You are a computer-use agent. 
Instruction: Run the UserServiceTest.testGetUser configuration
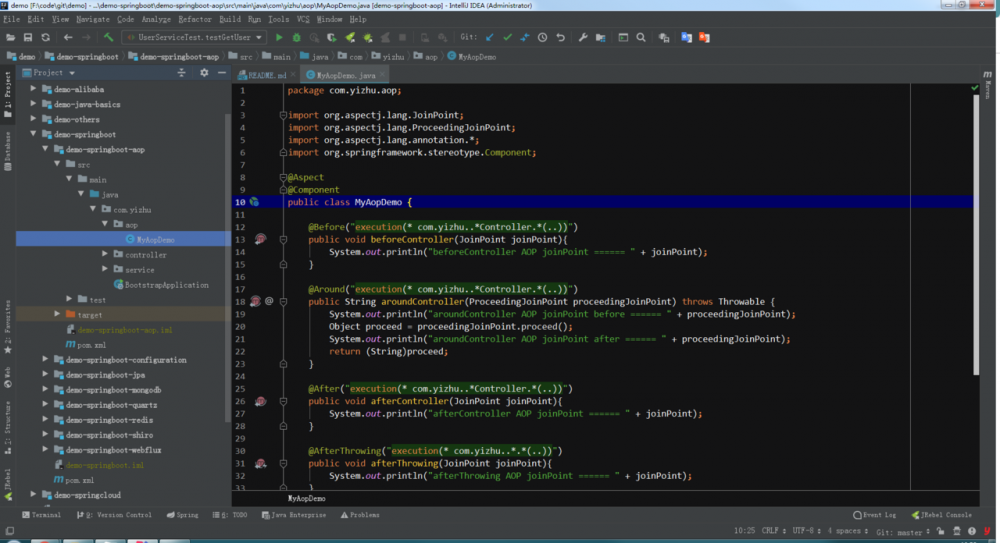279,37
